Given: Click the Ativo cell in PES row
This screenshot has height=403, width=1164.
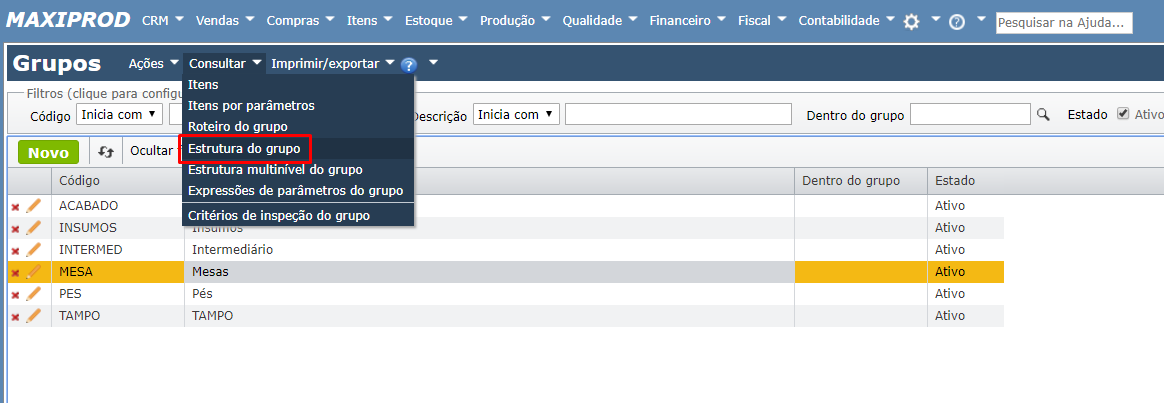Looking at the screenshot, I should click(965, 294).
